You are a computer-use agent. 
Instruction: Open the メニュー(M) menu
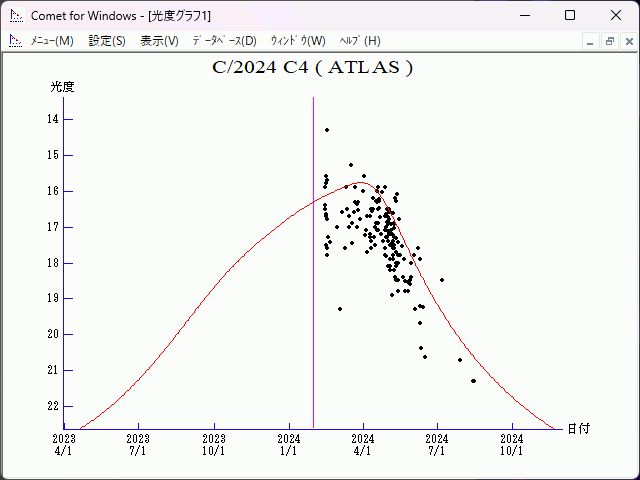click(52, 41)
